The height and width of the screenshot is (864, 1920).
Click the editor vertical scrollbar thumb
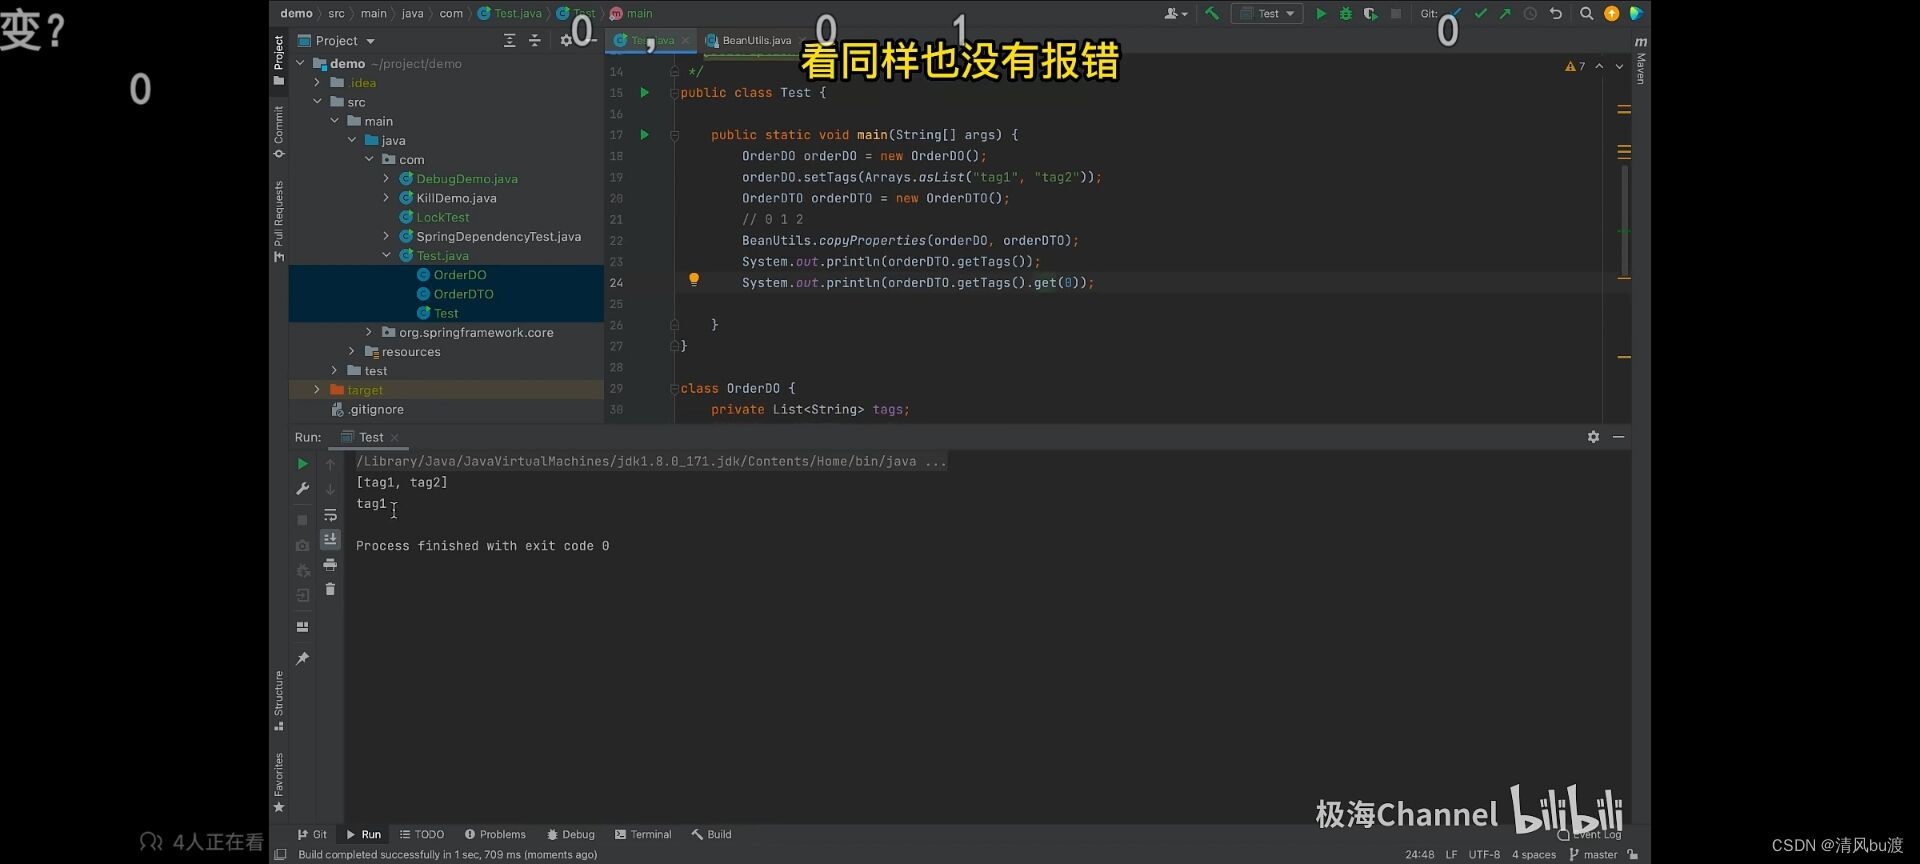[x=1625, y=222]
